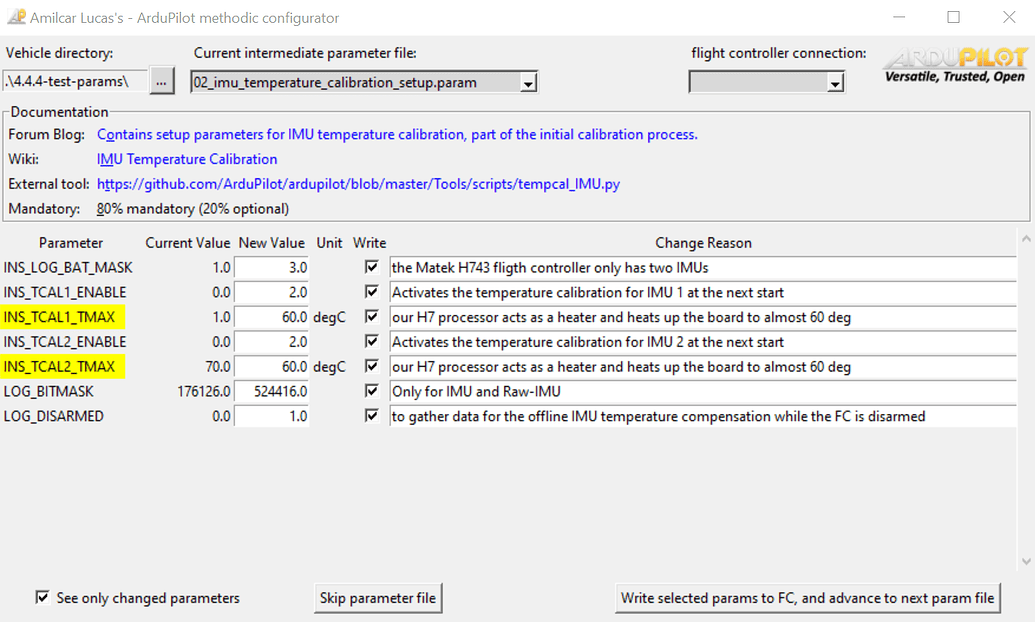Viewport: 1035px width, 622px height.
Task: Click the configurator application icon in title bar
Action: (x=17, y=17)
